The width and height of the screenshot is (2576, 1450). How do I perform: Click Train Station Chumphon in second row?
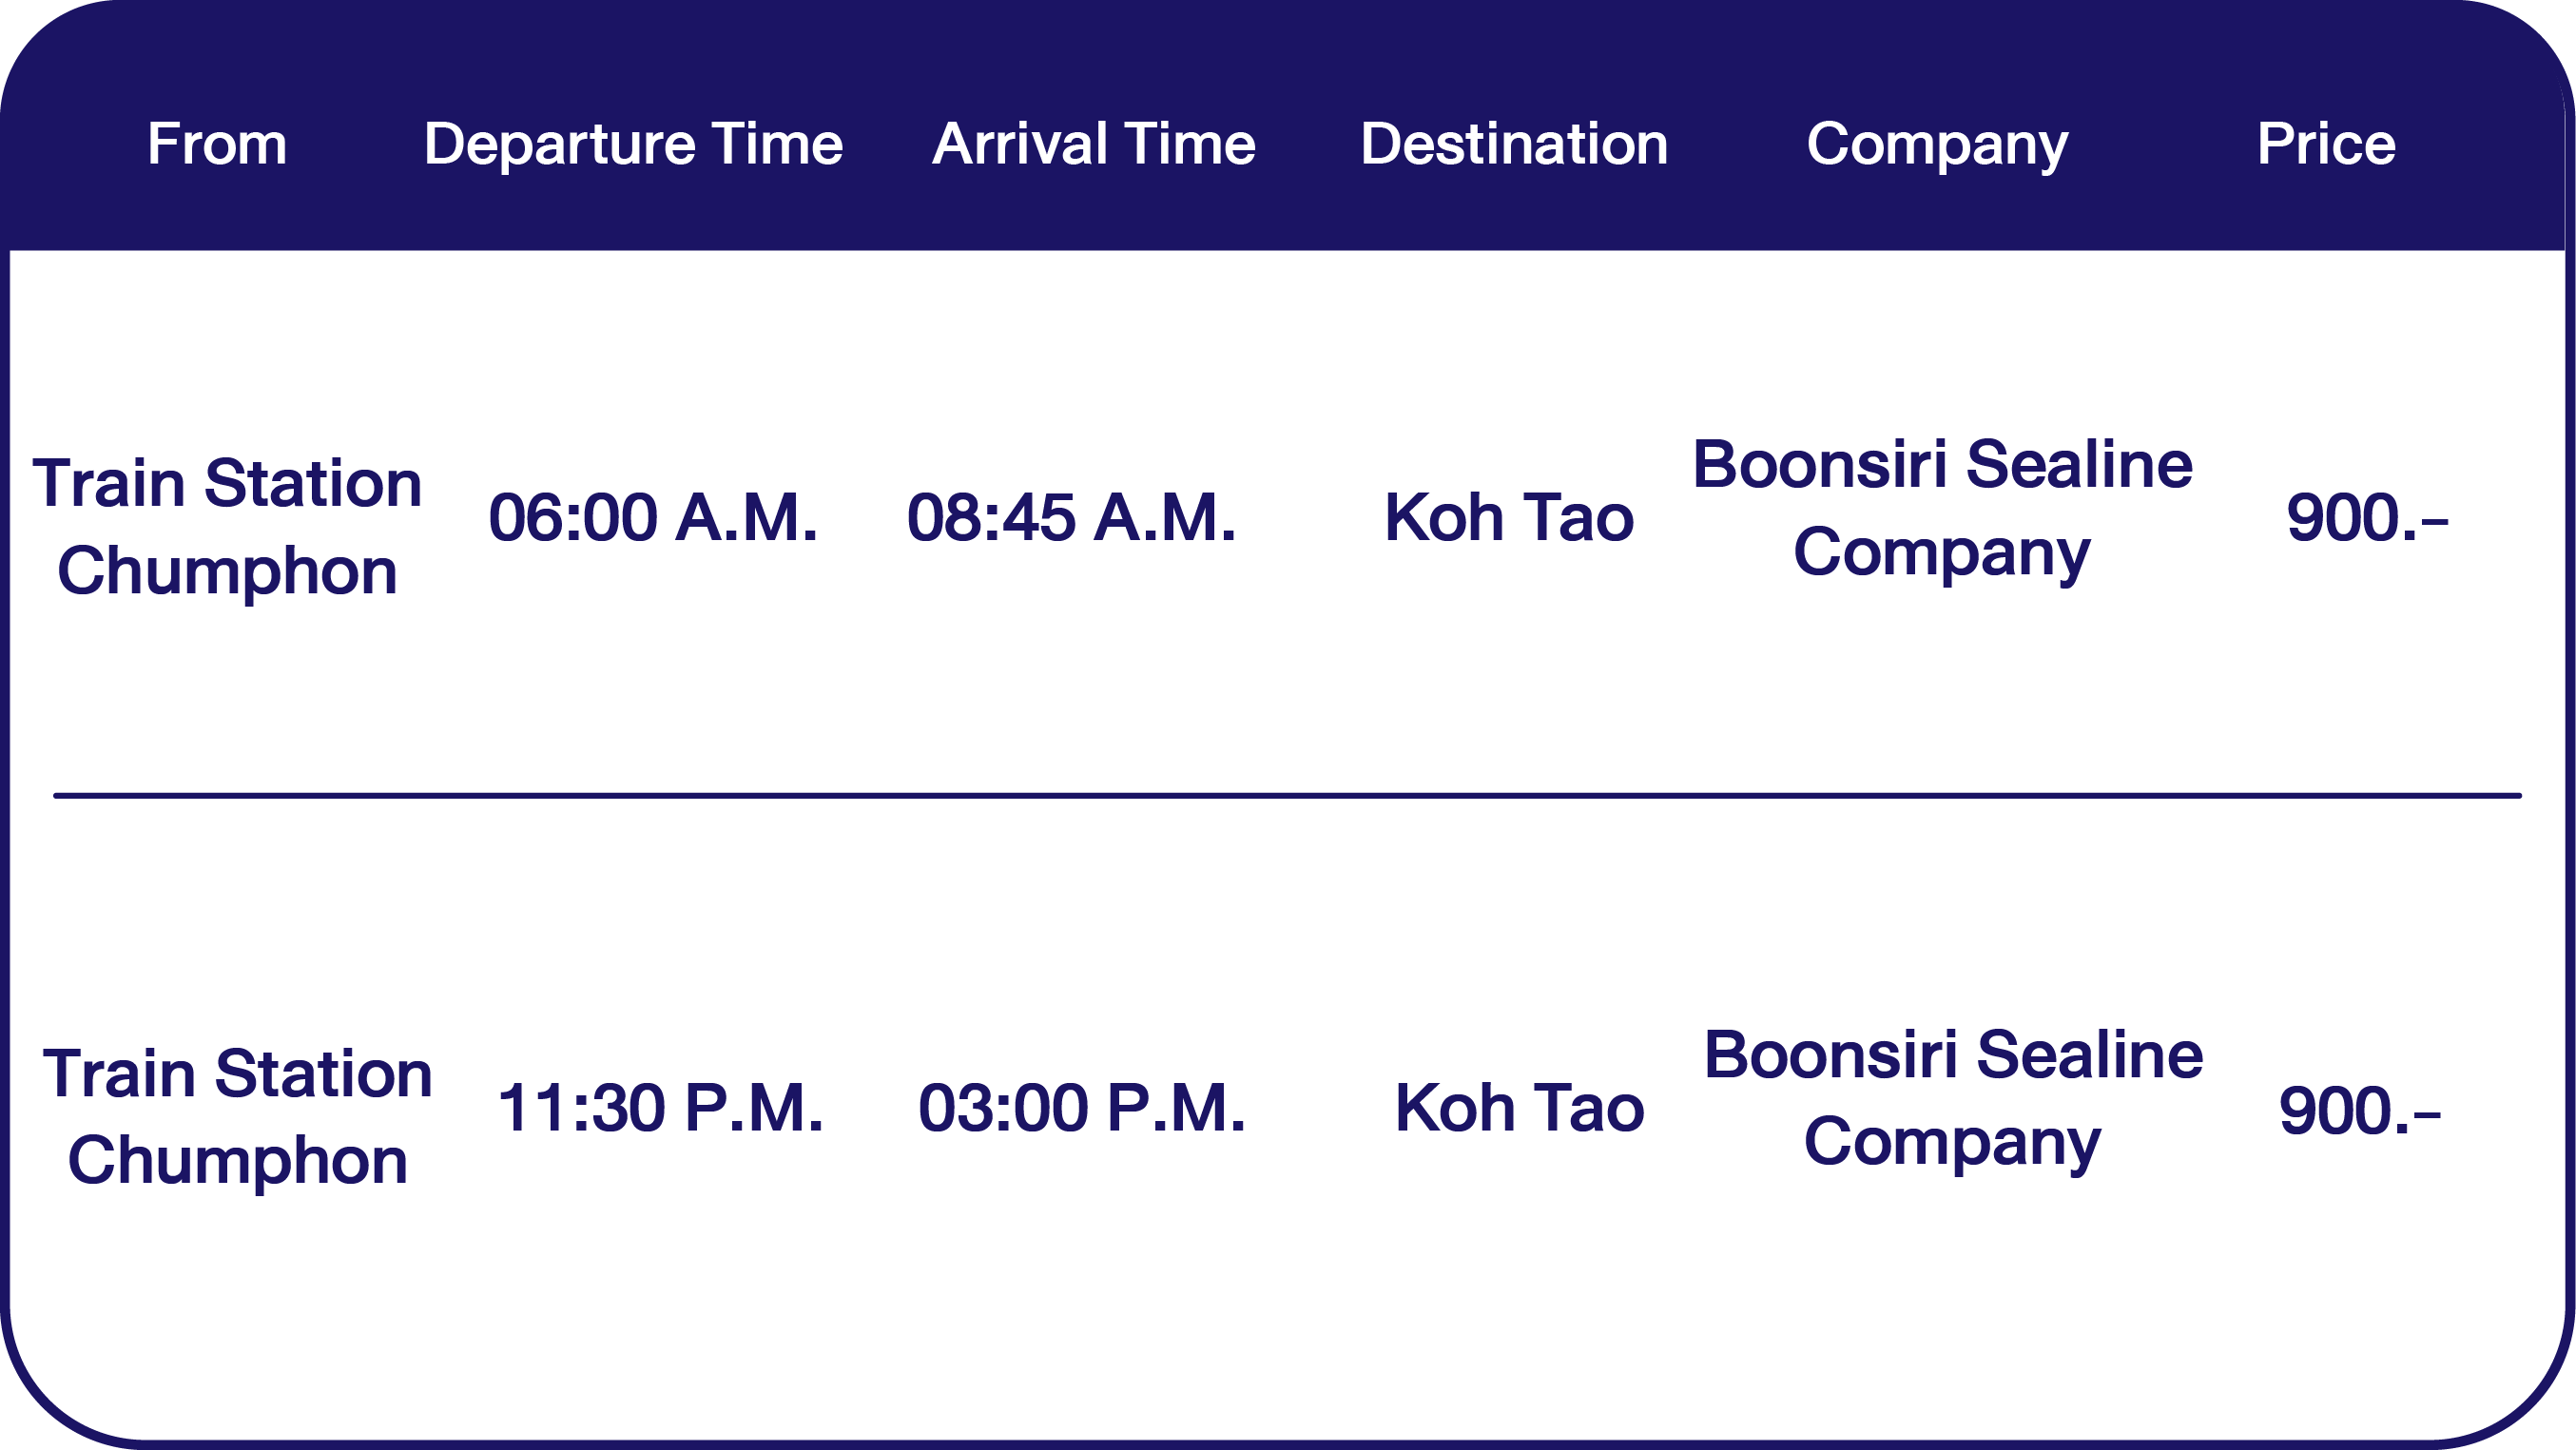tap(237, 1116)
